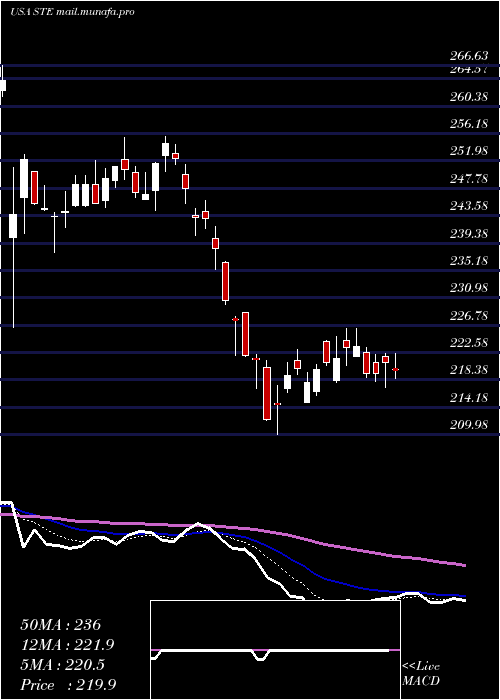The width and height of the screenshot is (500, 700).
Task: Click the 226.78 price level label
Action: pos(468,316)
